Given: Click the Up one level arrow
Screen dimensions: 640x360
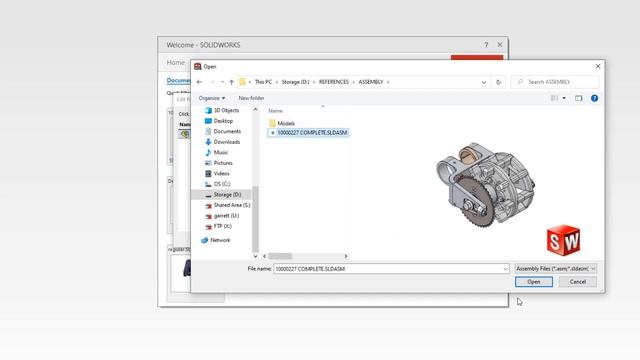Looking at the screenshot, I should tap(231, 82).
